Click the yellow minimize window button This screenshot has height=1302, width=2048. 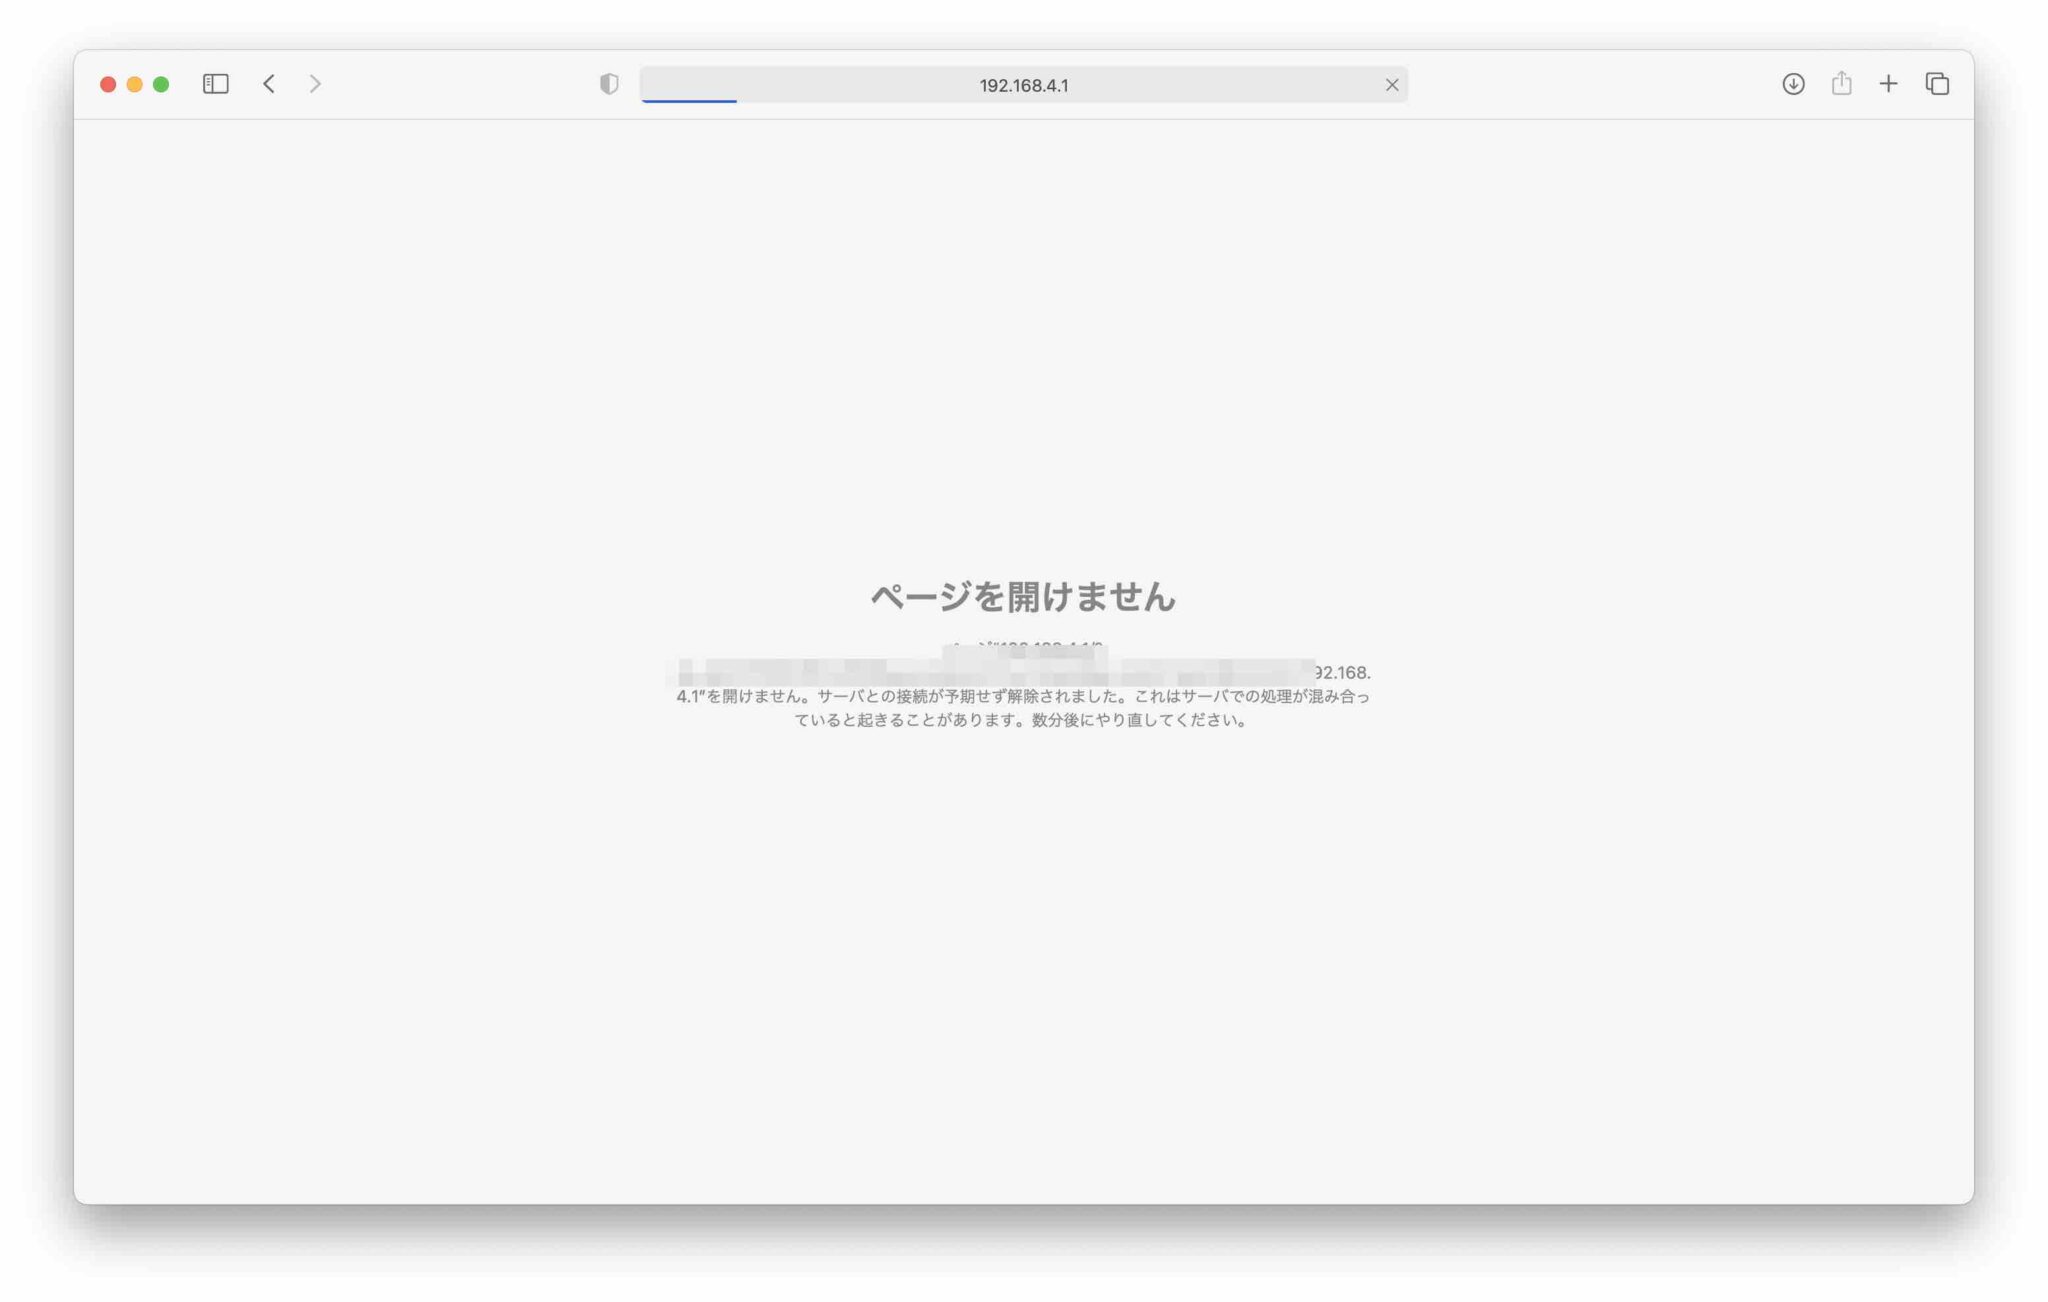(x=134, y=84)
